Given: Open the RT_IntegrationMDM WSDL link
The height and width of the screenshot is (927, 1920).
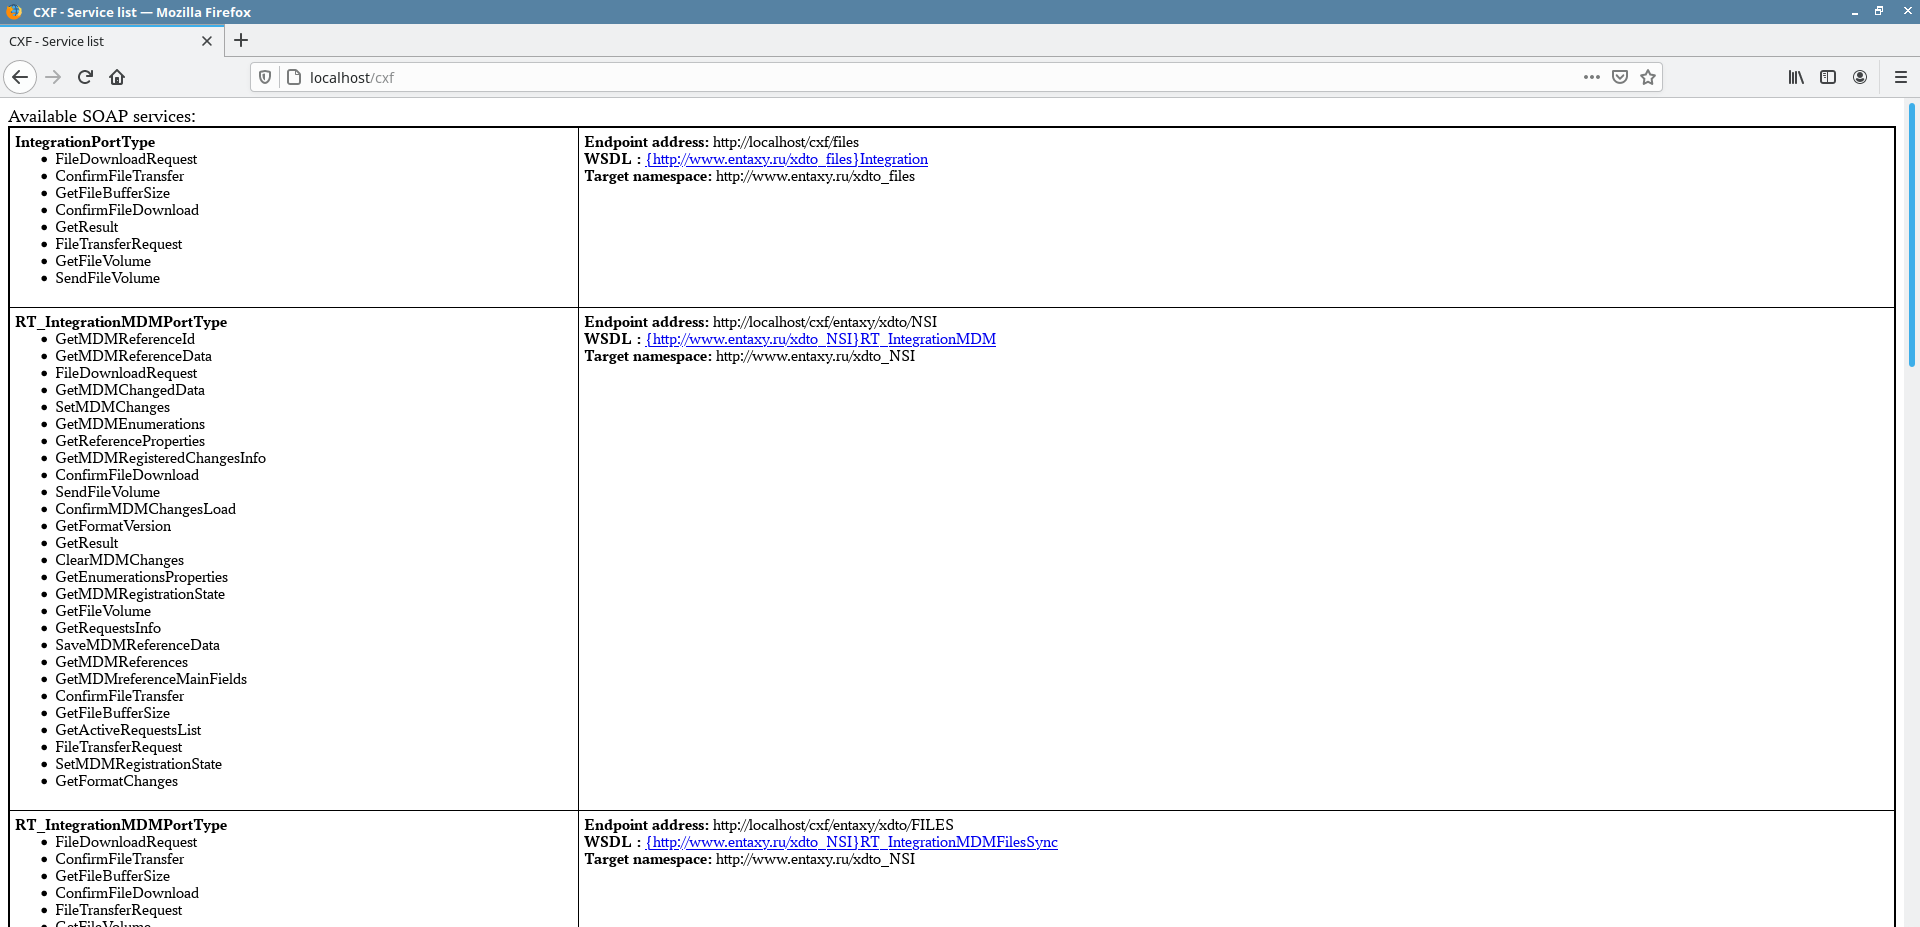Looking at the screenshot, I should coord(821,339).
